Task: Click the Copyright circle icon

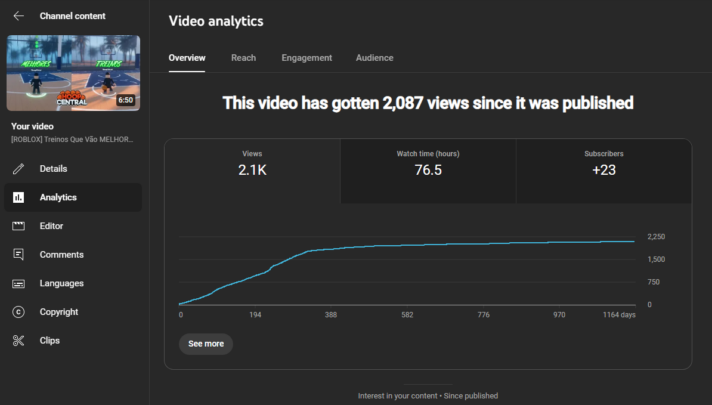Action: [18, 312]
